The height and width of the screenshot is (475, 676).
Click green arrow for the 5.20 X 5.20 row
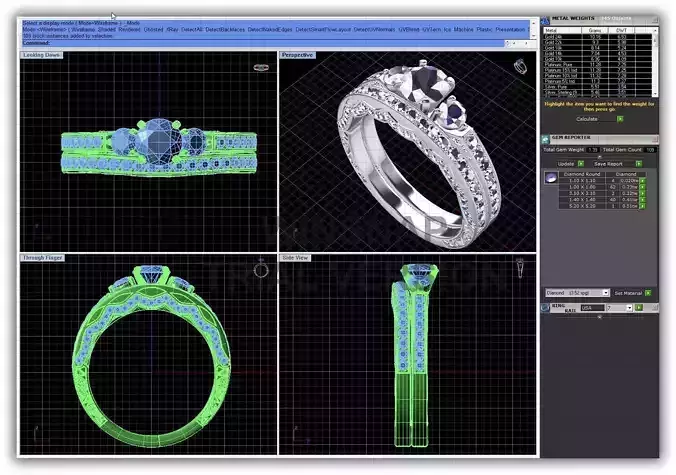pos(642,206)
